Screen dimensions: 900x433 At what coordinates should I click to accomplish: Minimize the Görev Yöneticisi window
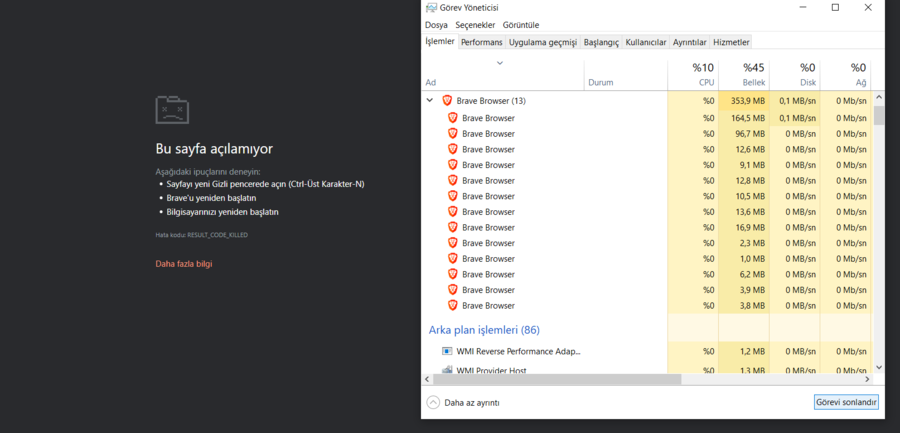(x=802, y=7)
